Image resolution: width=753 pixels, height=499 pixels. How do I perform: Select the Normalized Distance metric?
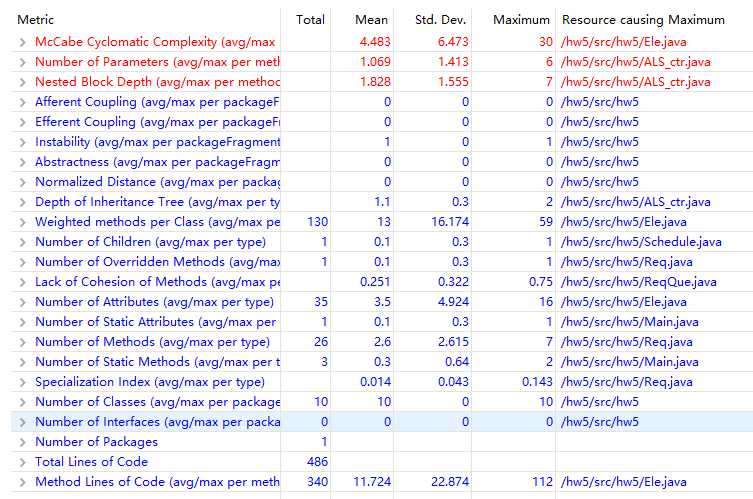tap(157, 182)
